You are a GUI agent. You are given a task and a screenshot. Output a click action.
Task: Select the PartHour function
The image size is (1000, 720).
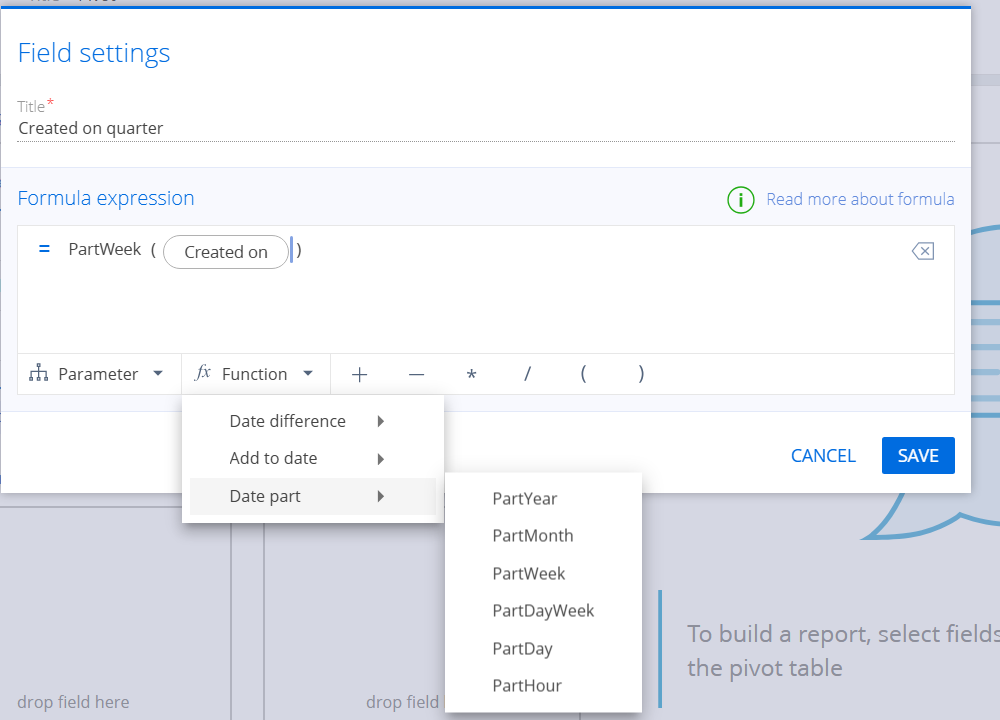(x=527, y=686)
